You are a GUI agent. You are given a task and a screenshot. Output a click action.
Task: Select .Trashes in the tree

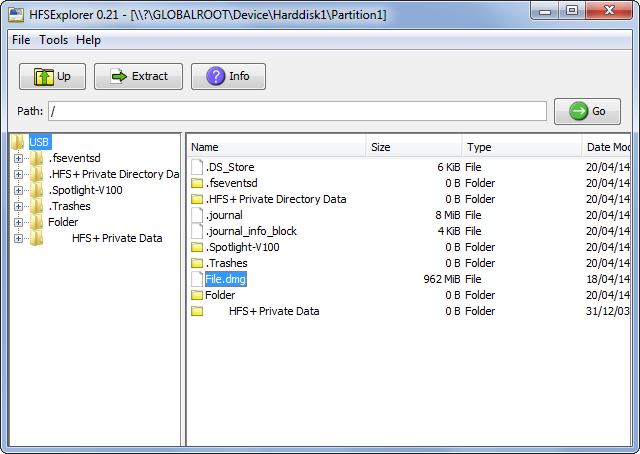69,206
